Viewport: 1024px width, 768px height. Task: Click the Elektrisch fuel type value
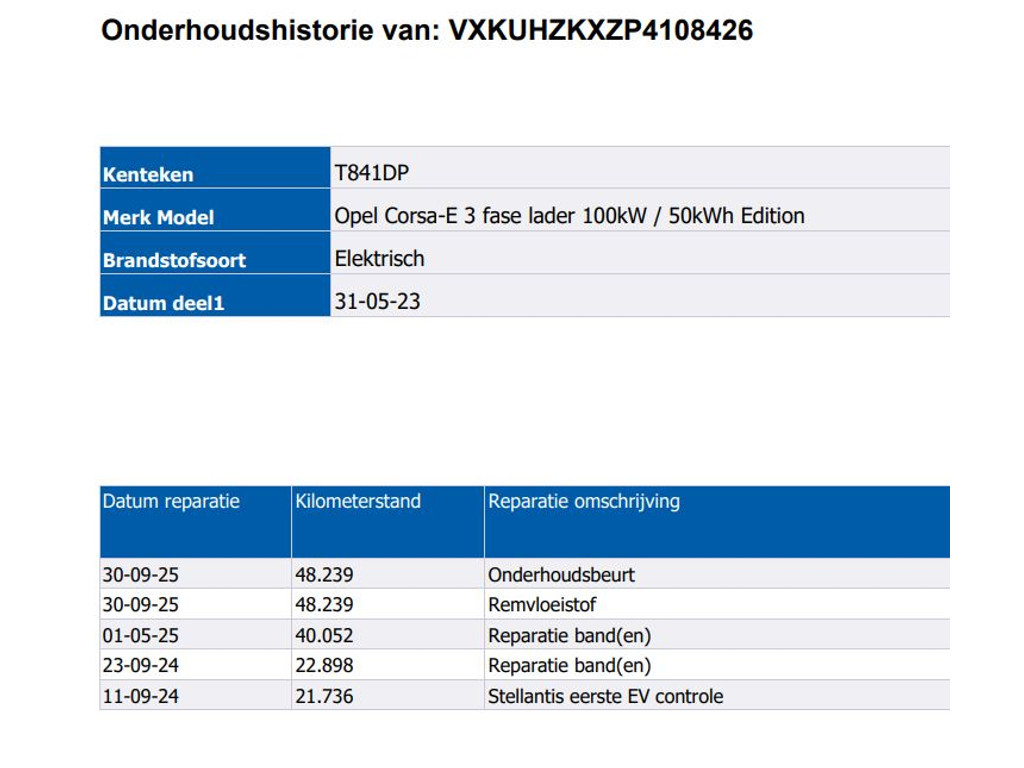(x=379, y=259)
